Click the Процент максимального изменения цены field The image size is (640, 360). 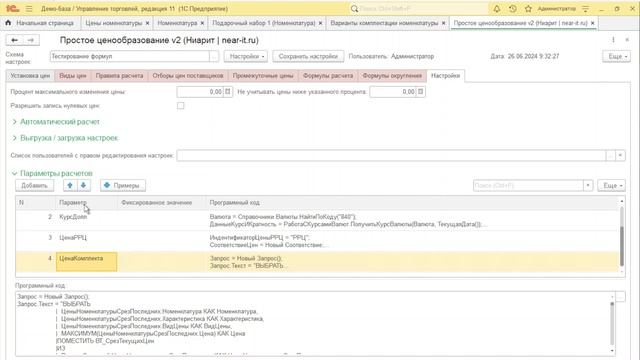pos(200,92)
